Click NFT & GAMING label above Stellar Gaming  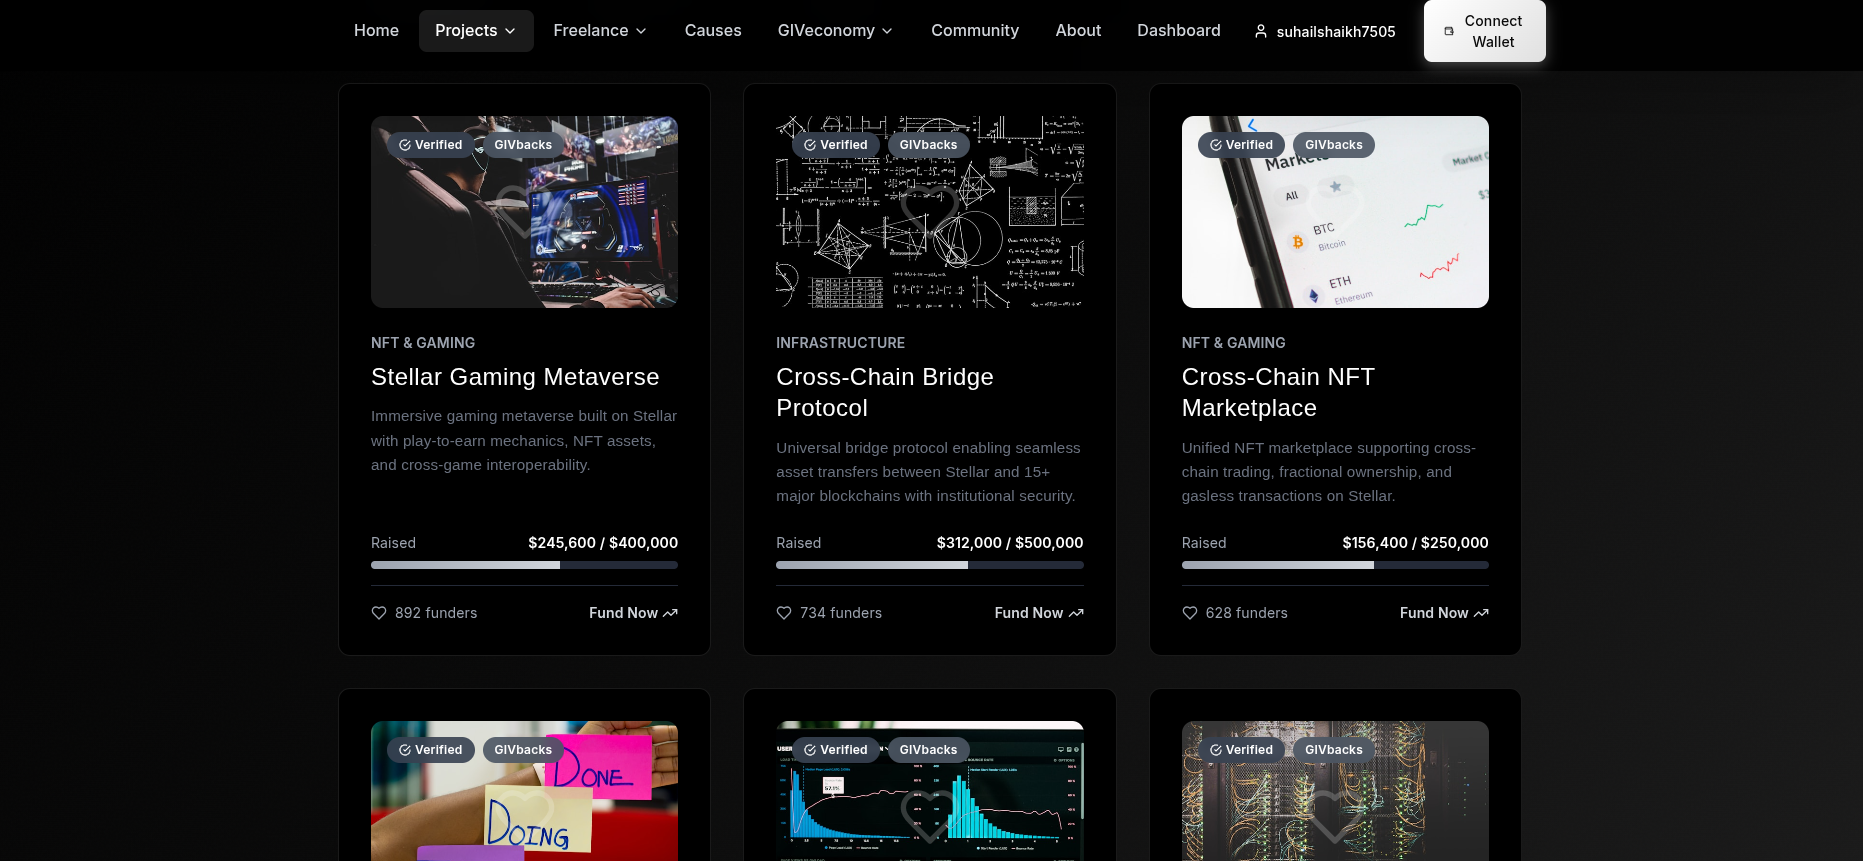(x=423, y=343)
